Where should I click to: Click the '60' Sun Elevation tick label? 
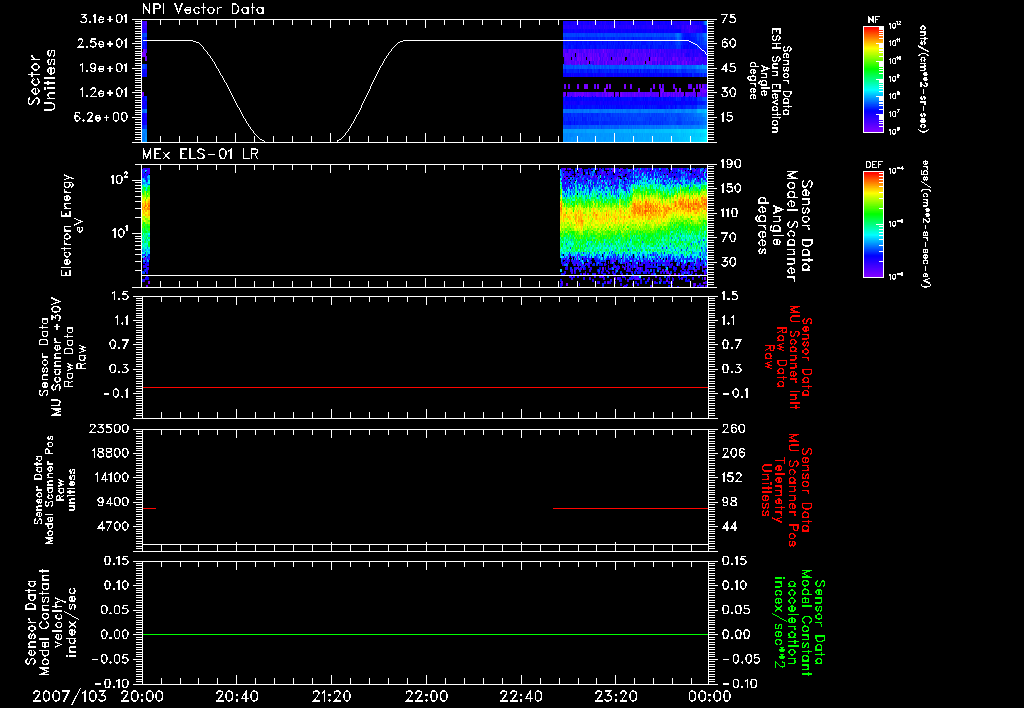729,43
